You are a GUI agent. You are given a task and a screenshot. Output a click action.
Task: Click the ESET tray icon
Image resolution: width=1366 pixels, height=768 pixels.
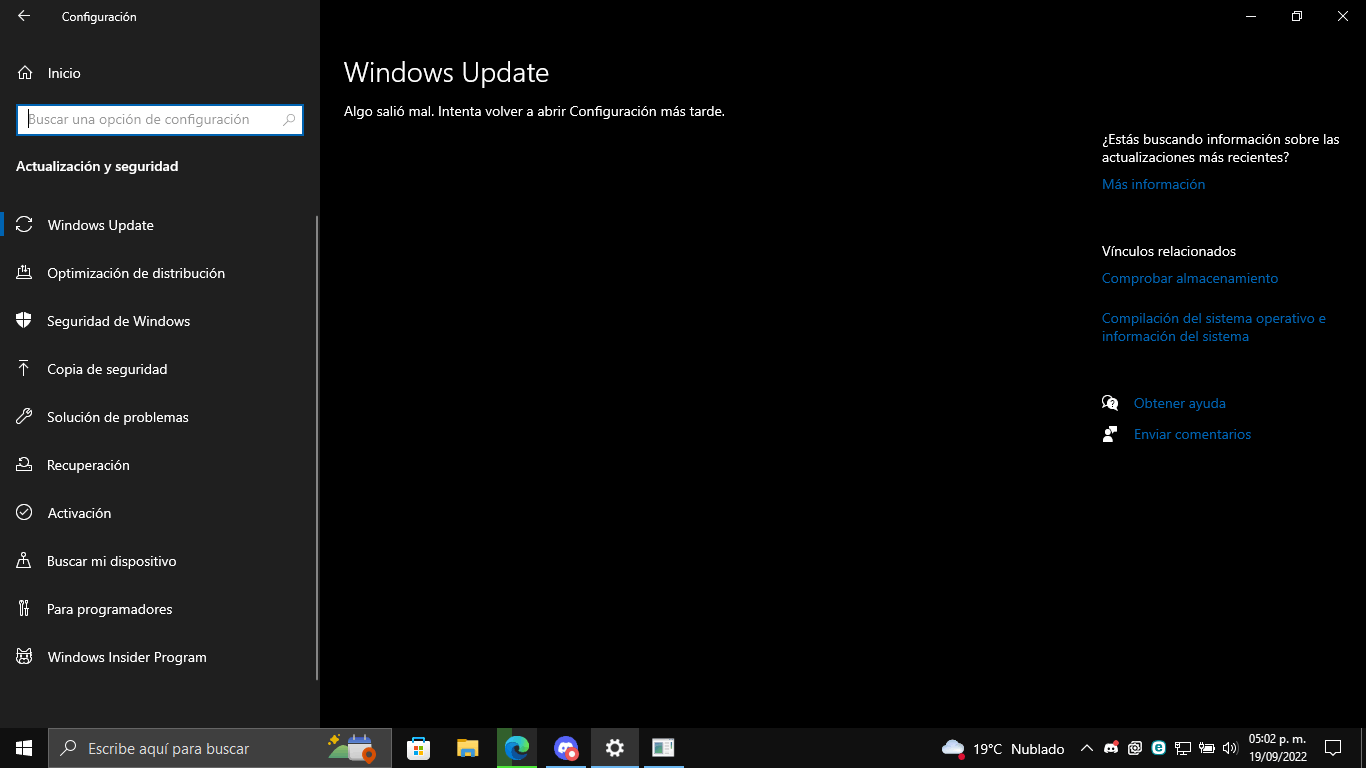pyautogui.click(x=1159, y=748)
